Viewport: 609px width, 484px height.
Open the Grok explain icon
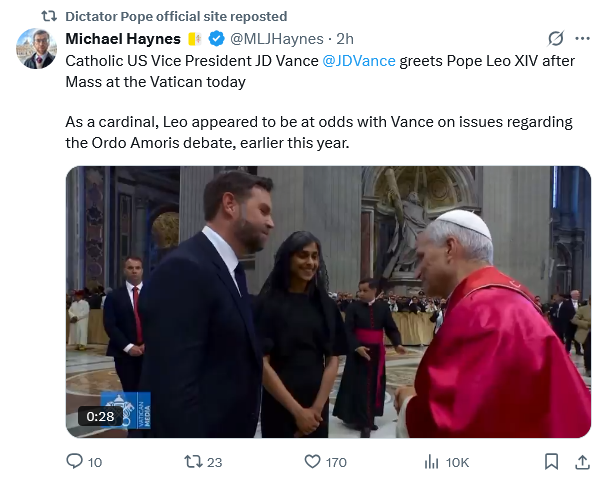557,38
